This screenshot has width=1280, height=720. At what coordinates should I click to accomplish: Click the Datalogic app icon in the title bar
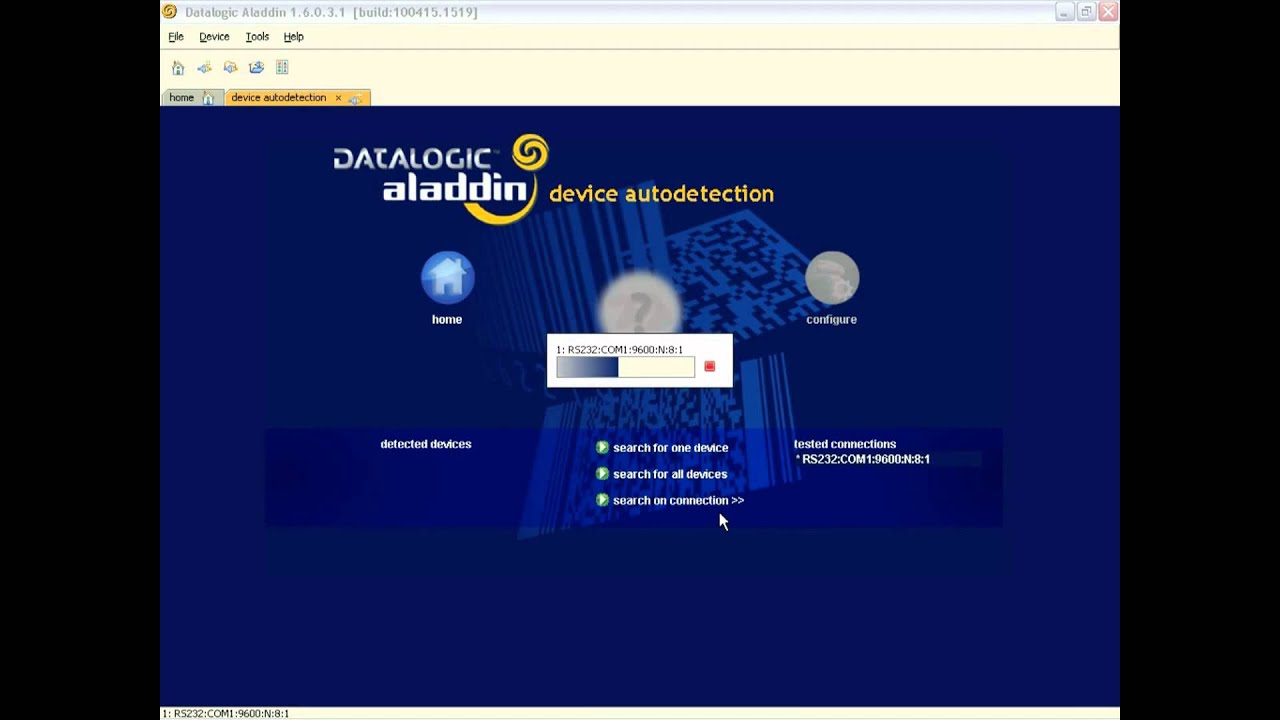click(x=170, y=12)
